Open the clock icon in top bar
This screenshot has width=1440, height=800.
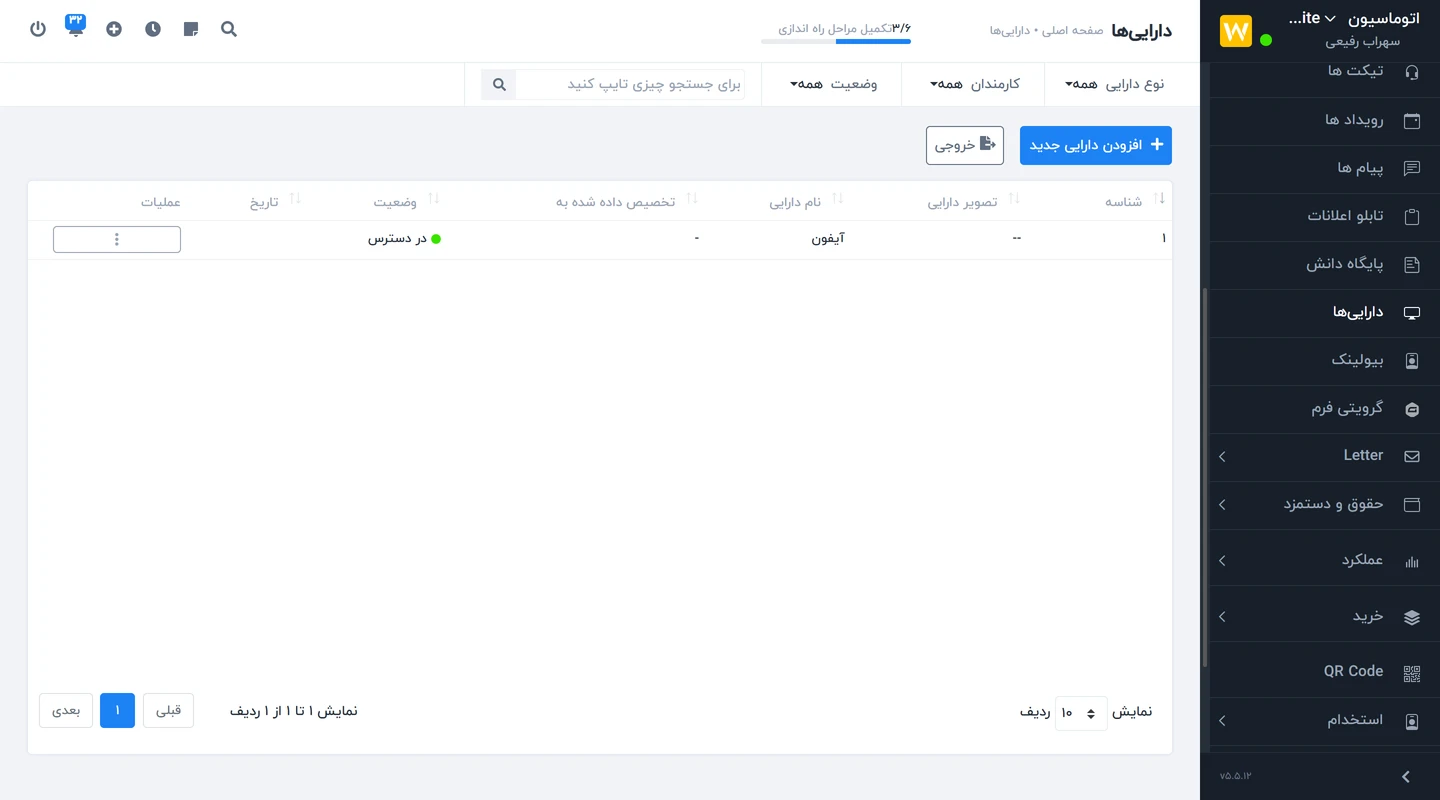[153, 29]
